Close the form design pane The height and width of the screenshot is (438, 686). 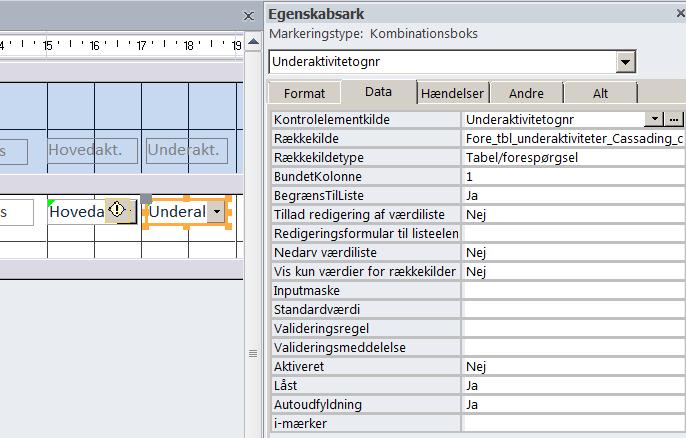click(x=249, y=15)
